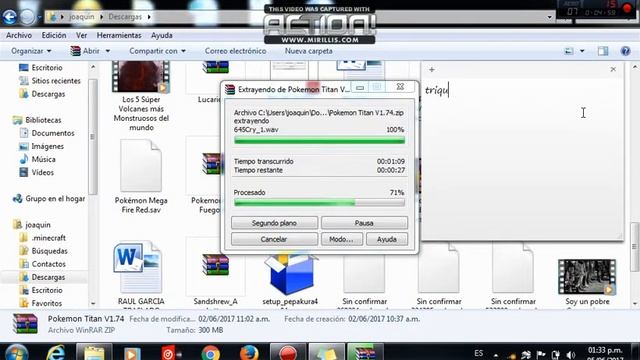Click Pausa to pause extraction
This screenshot has width=640, height=360.
point(364,223)
